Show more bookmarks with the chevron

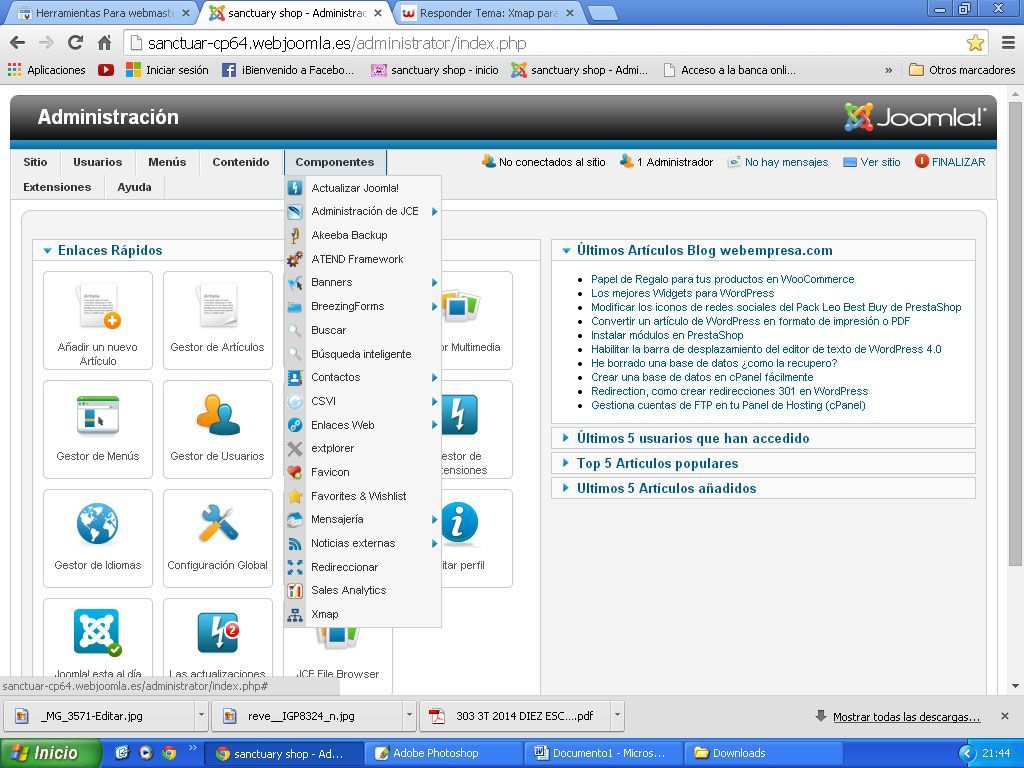(x=888, y=70)
